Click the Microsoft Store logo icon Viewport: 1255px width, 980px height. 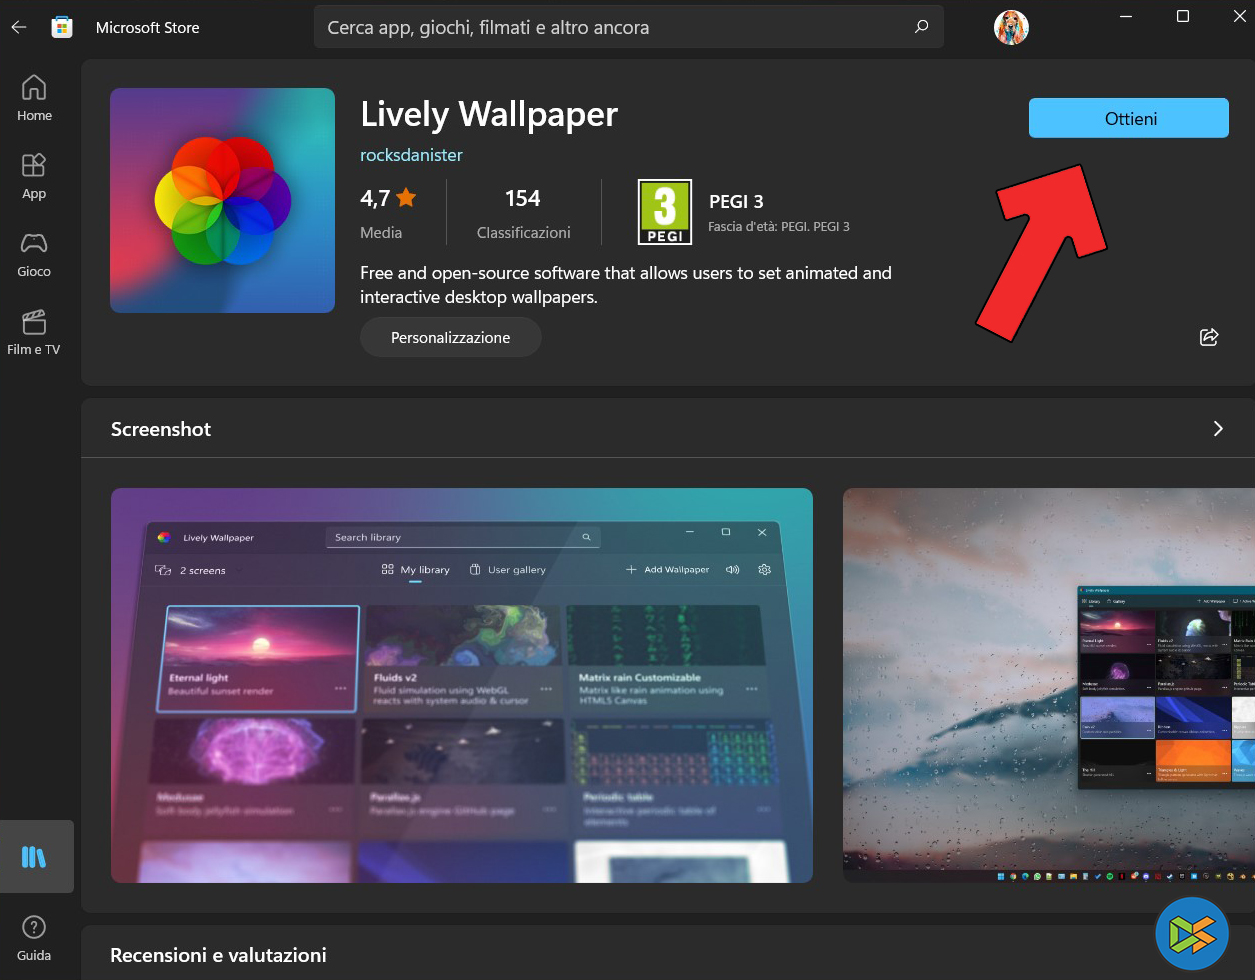coord(62,27)
